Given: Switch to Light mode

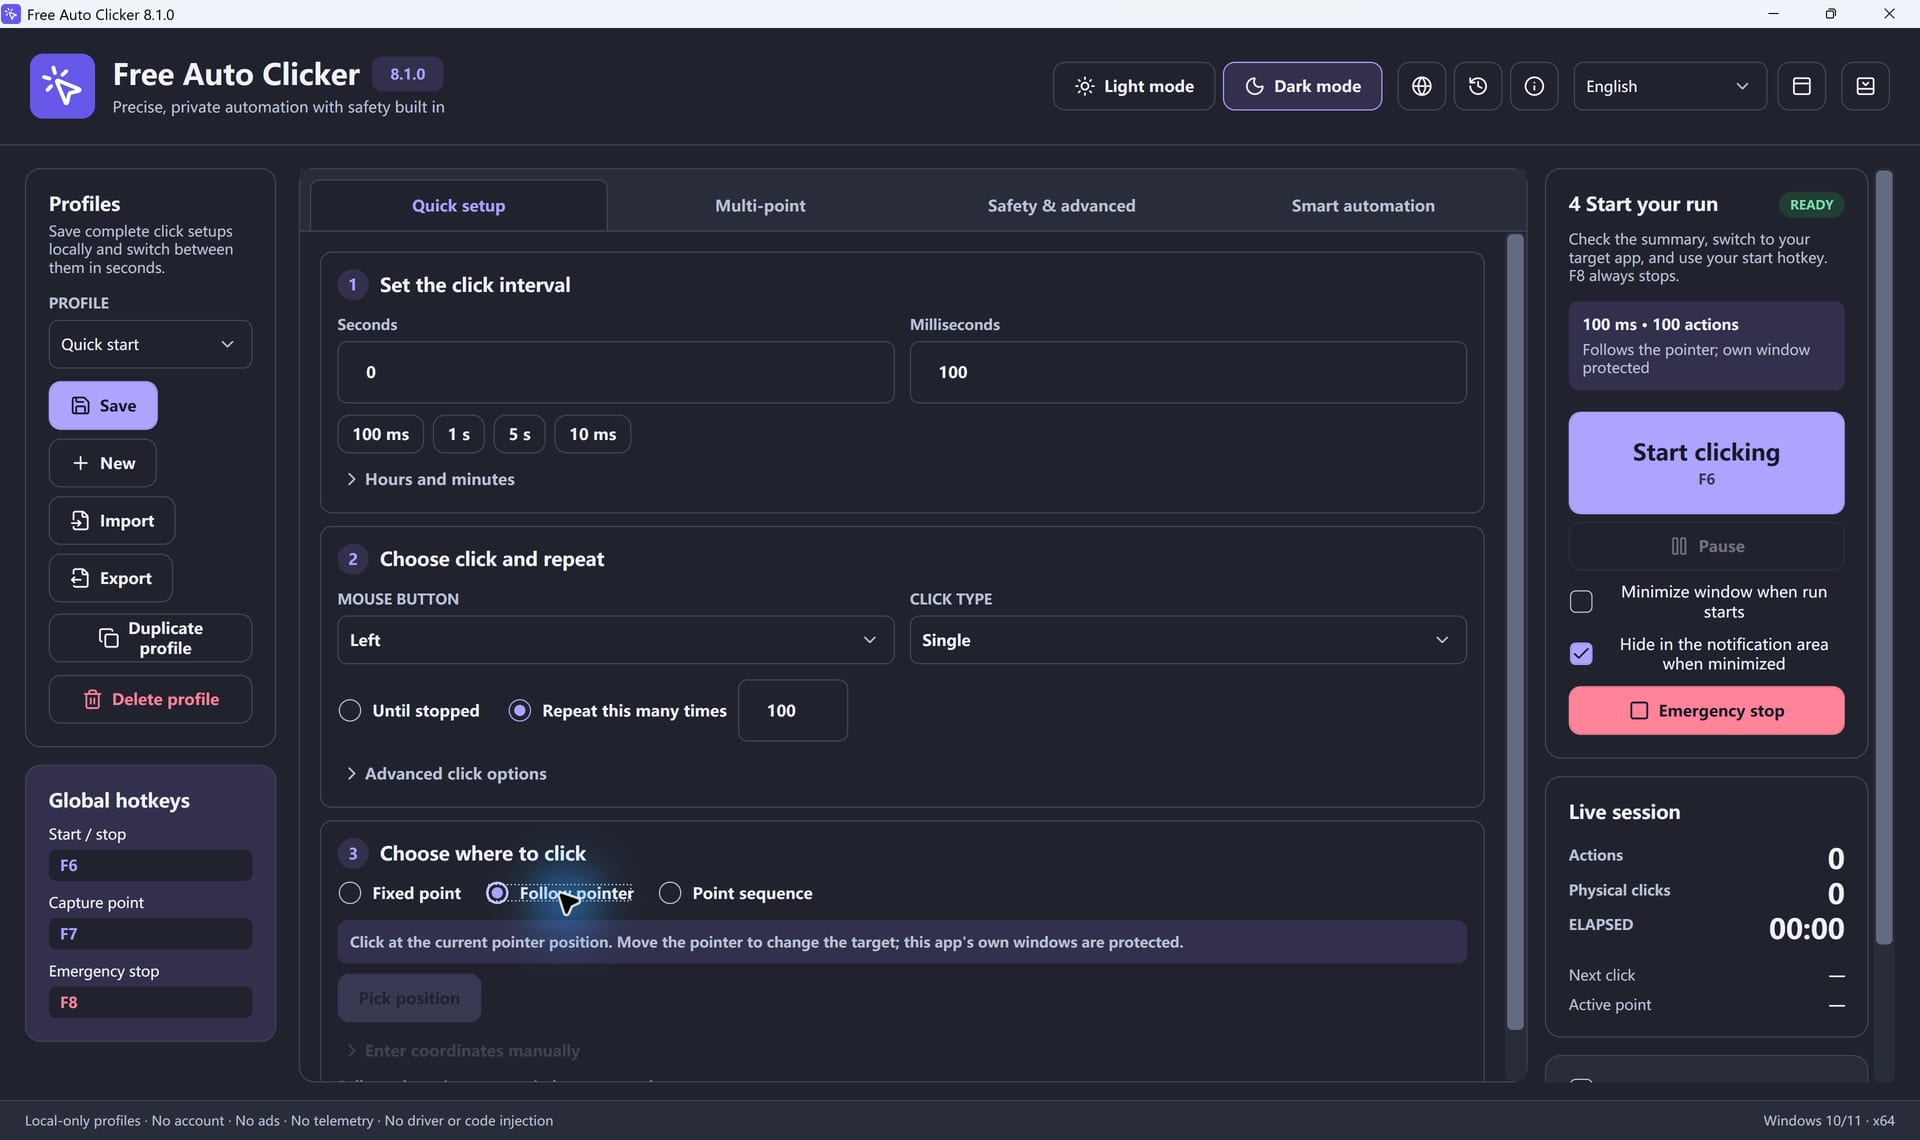Looking at the screenshot, I should tap(1133, 86).
